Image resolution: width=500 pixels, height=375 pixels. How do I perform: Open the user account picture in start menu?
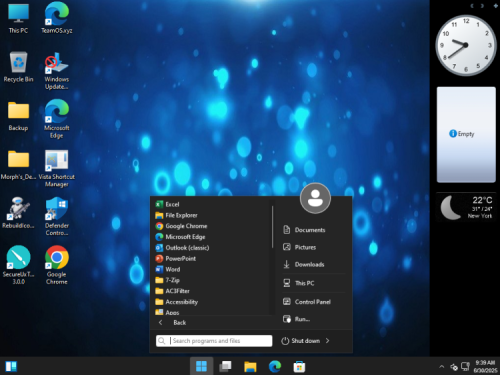click(315, 198)
